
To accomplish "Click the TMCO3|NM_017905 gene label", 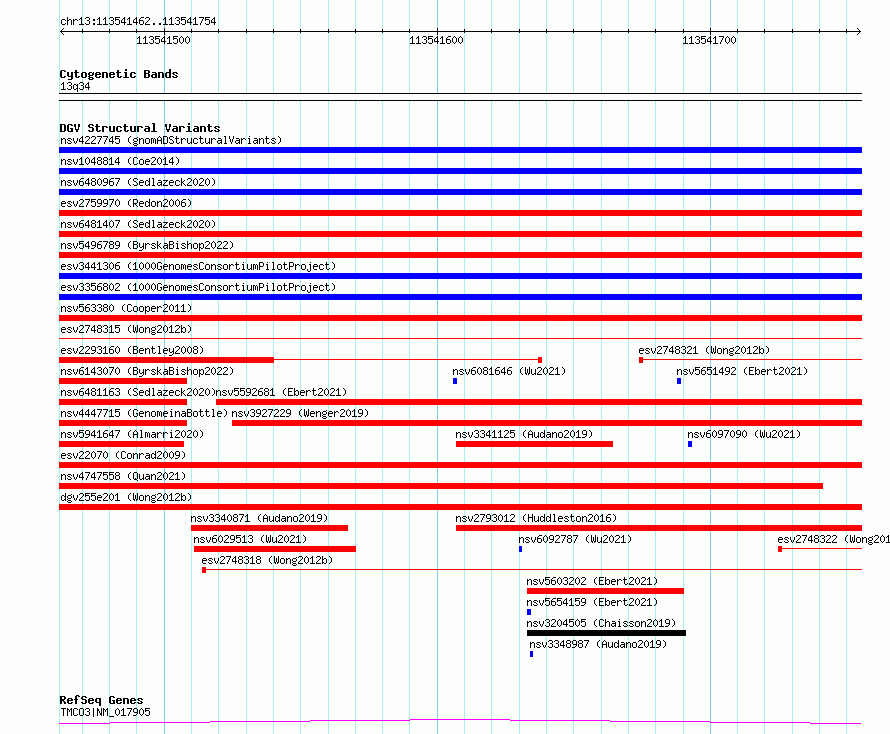I will (x=105, y=712).
